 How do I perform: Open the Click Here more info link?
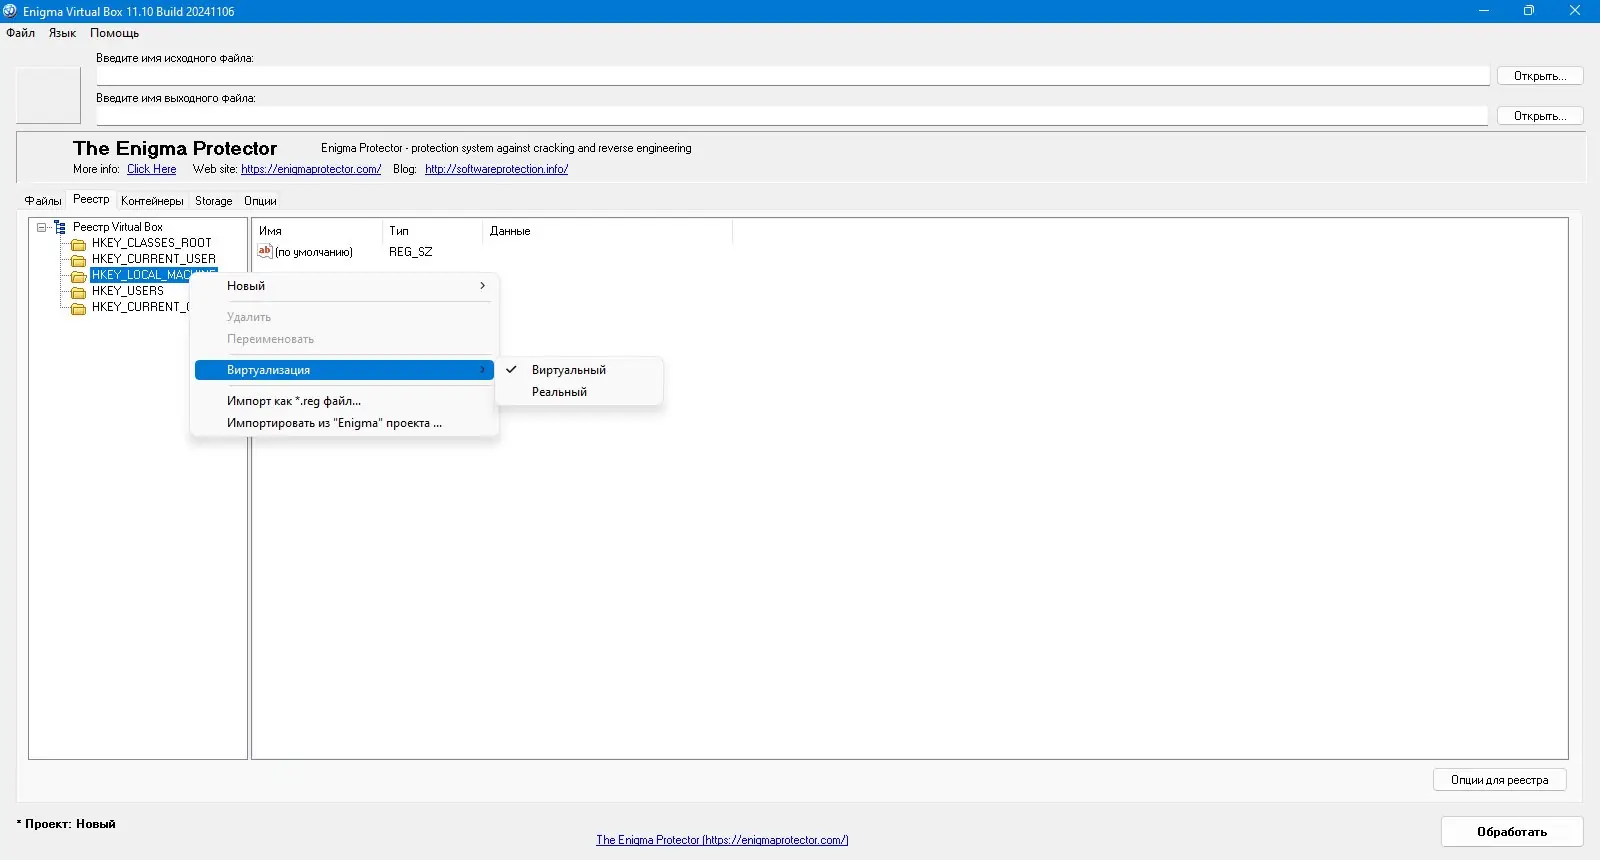pyautogui.click(x=151, y=169)
